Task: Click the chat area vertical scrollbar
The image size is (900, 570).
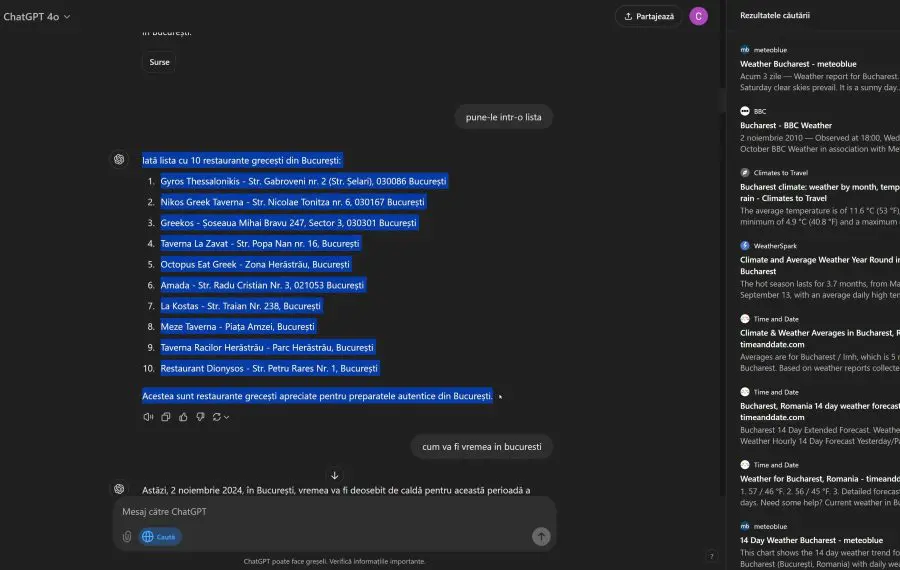Action: (x=722, y=100)
